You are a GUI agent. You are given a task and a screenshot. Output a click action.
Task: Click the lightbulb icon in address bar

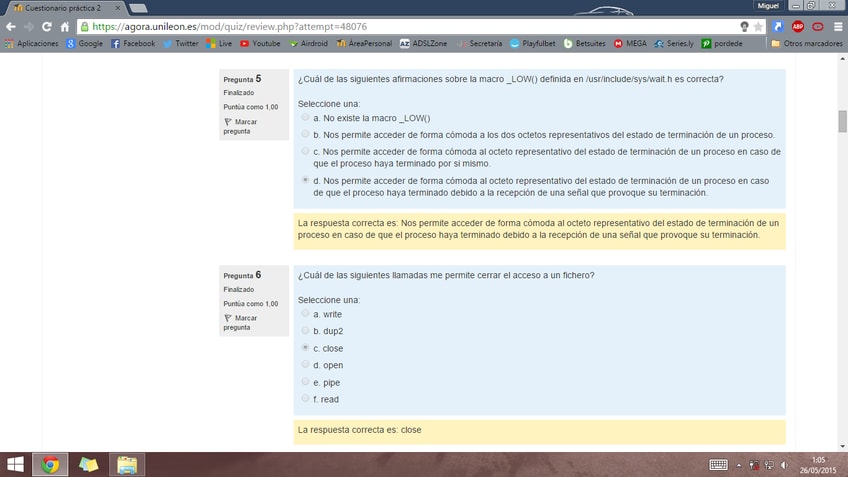(x=744, y=26)
